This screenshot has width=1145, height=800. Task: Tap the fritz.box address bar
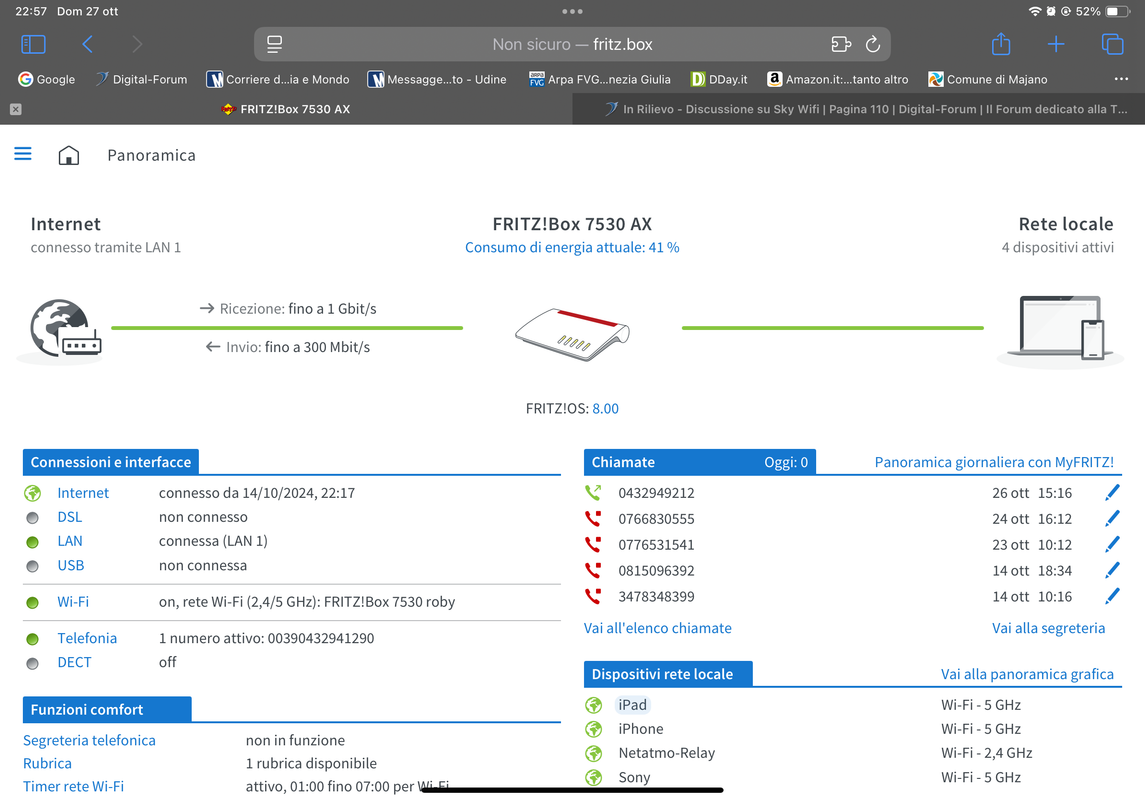[x=572, y=45]
